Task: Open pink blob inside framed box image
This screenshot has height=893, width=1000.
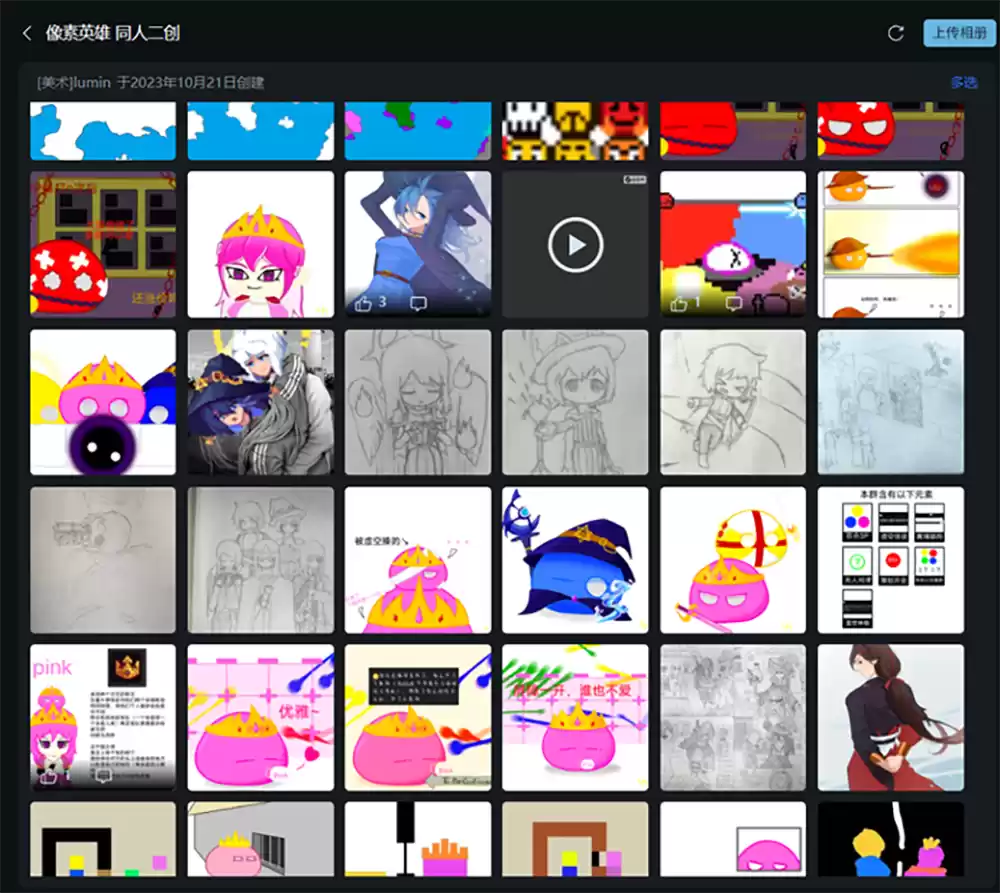Action: tap(733, 839)
